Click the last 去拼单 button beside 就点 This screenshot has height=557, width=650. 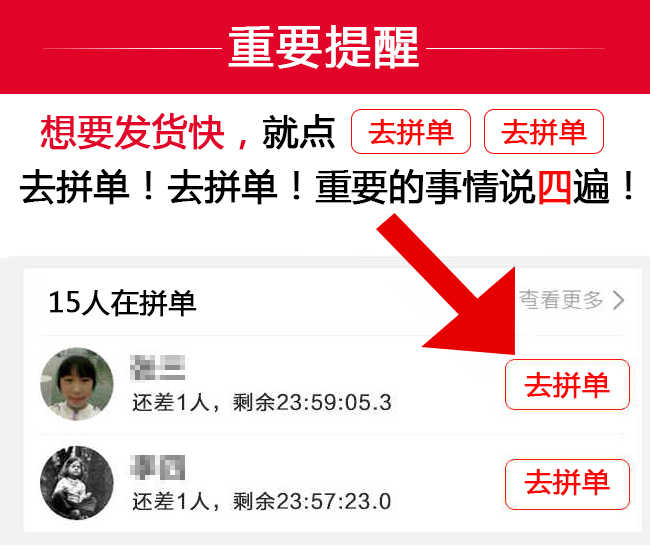543,131
